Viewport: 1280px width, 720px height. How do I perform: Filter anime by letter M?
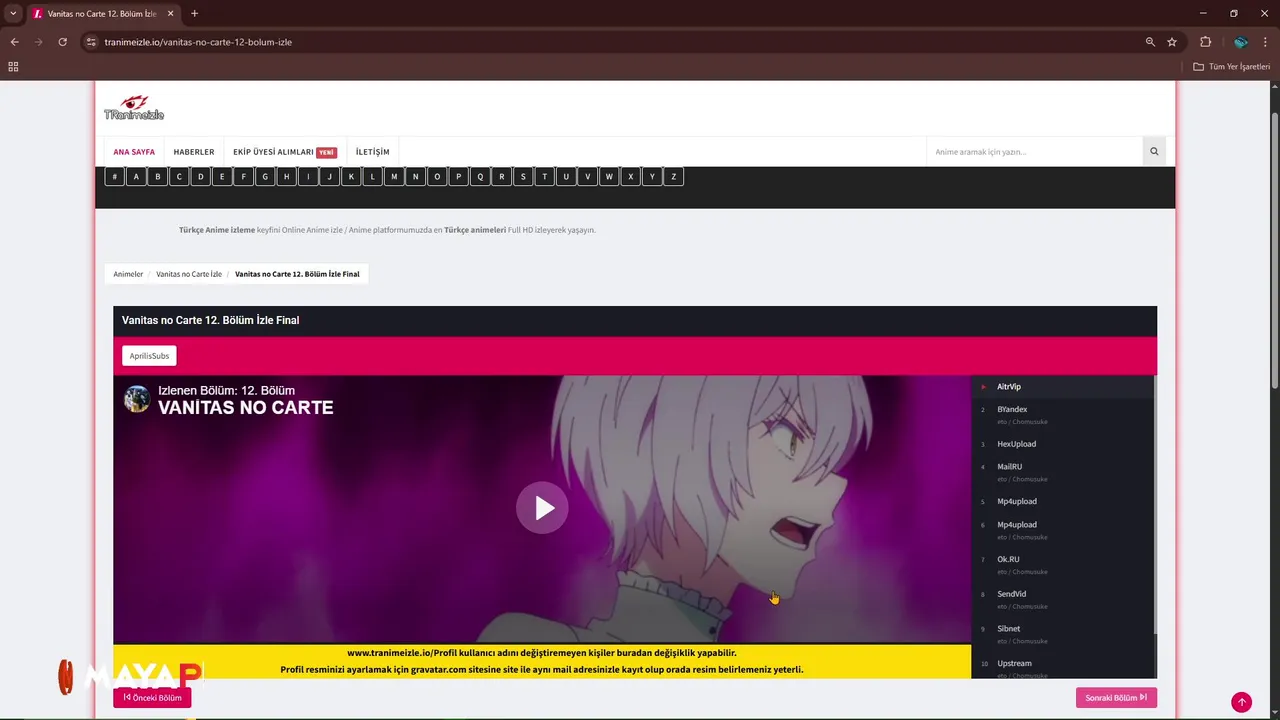(x=394, y=177)
